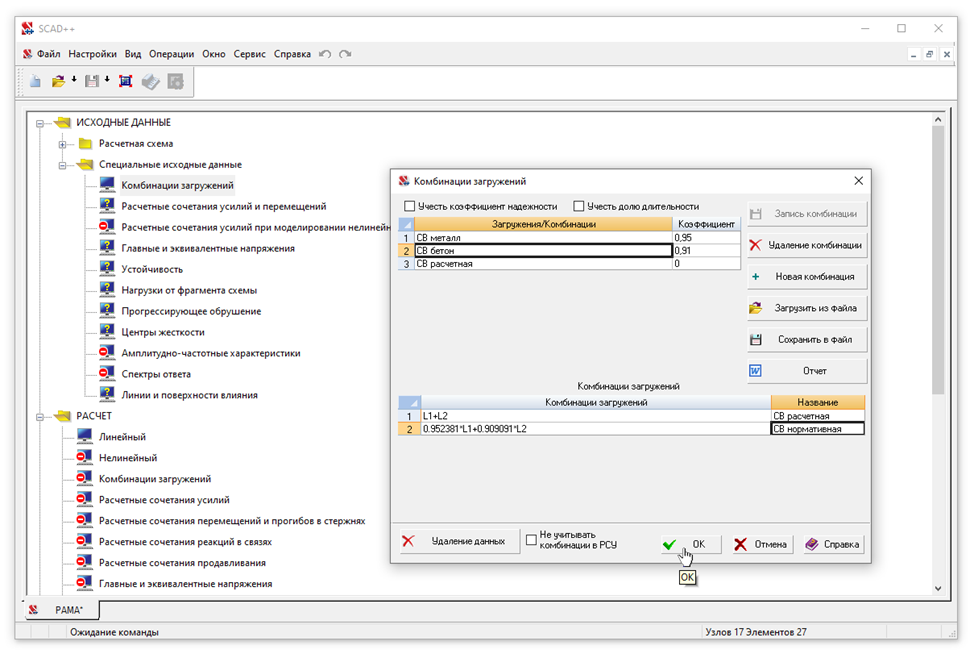This screenshot has height=654, width=974.
Task: Open the Файл menu
Action: pyautogui.click(x=48, y=54)
